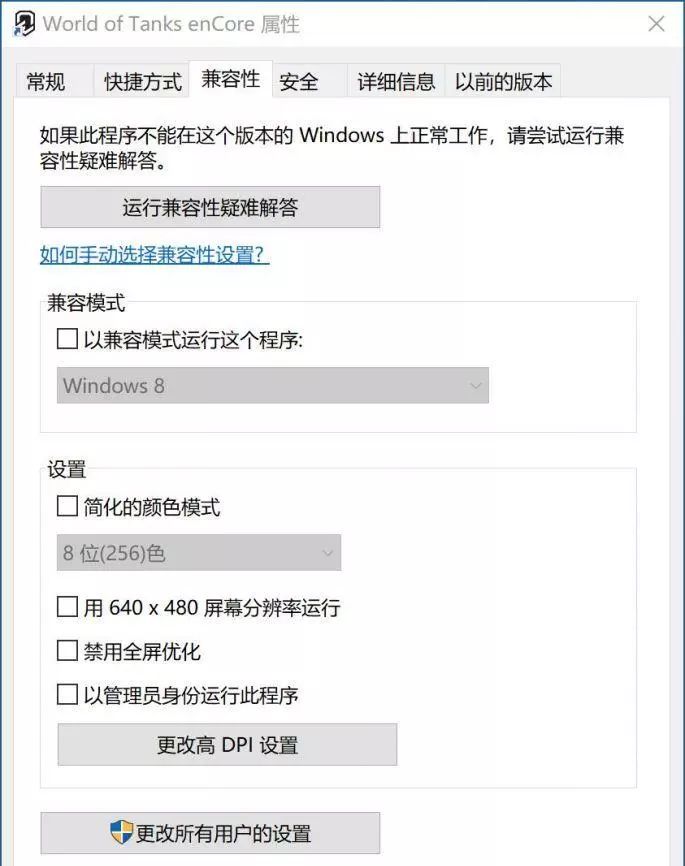
Task: Open the 快捷方式 tab
Action: (x=142, y=82)
